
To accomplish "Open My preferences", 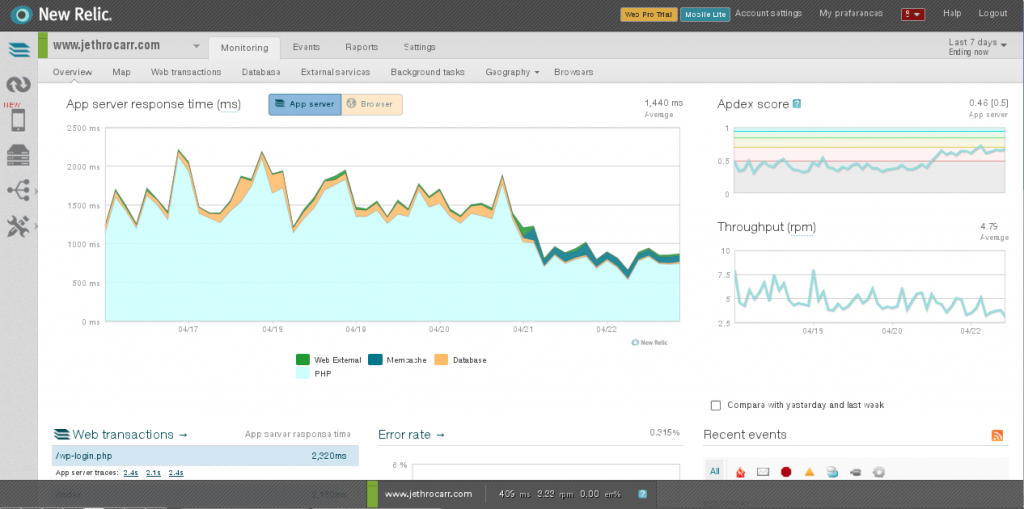I will pyautogui.click(x=850, y=13).
